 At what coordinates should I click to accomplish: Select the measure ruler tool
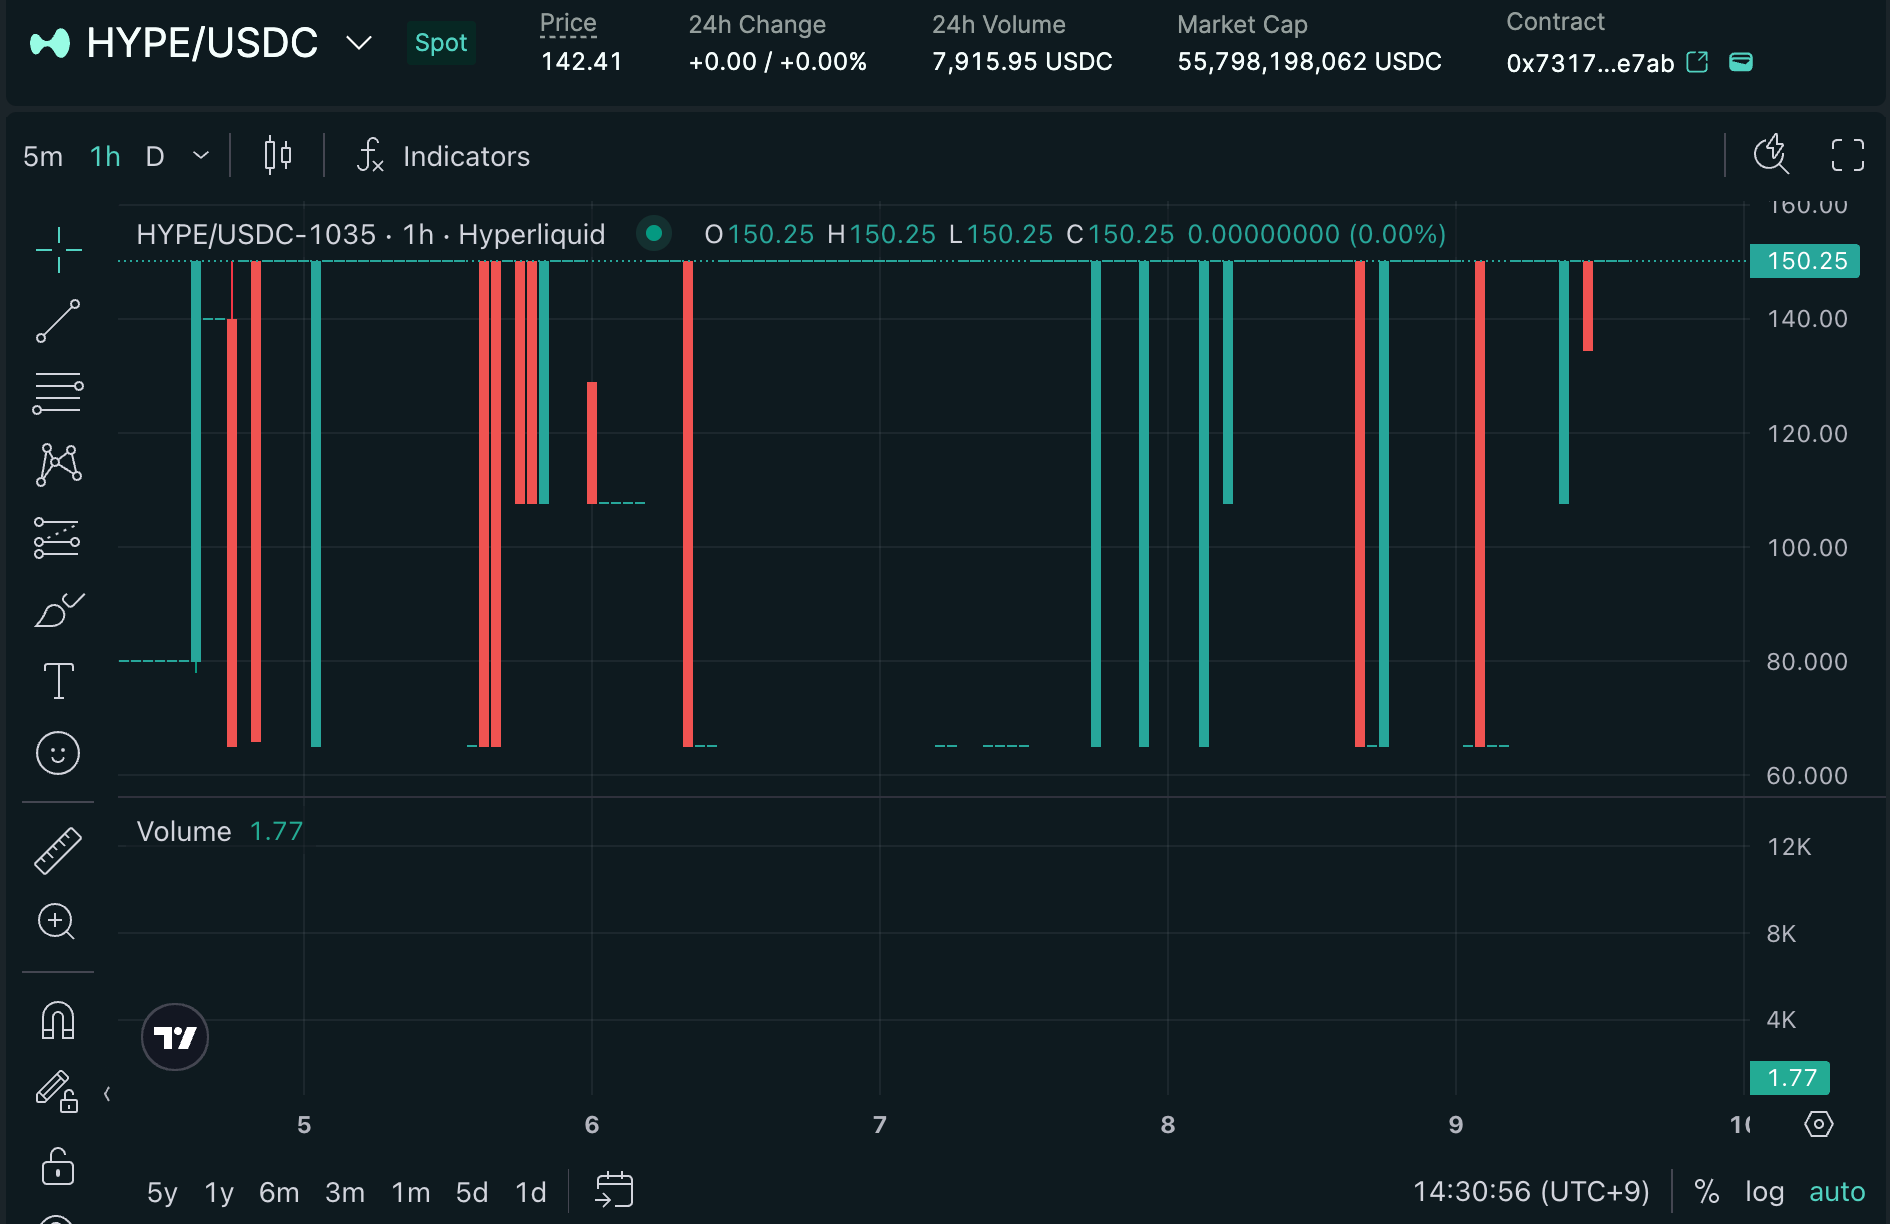[x=57, y=850]
